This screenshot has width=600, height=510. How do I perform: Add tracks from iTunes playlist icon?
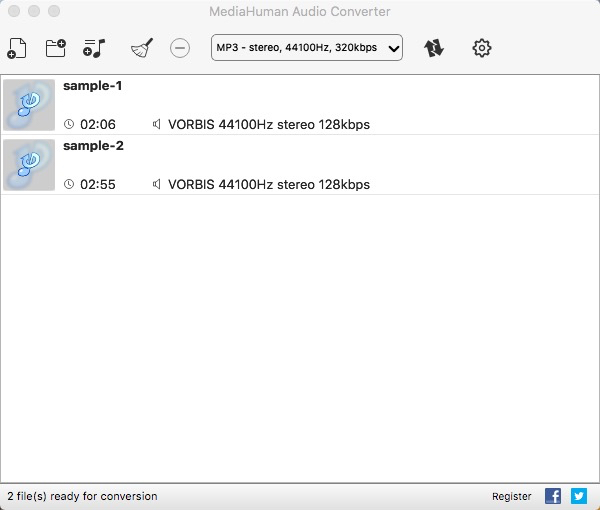point(94,48)
